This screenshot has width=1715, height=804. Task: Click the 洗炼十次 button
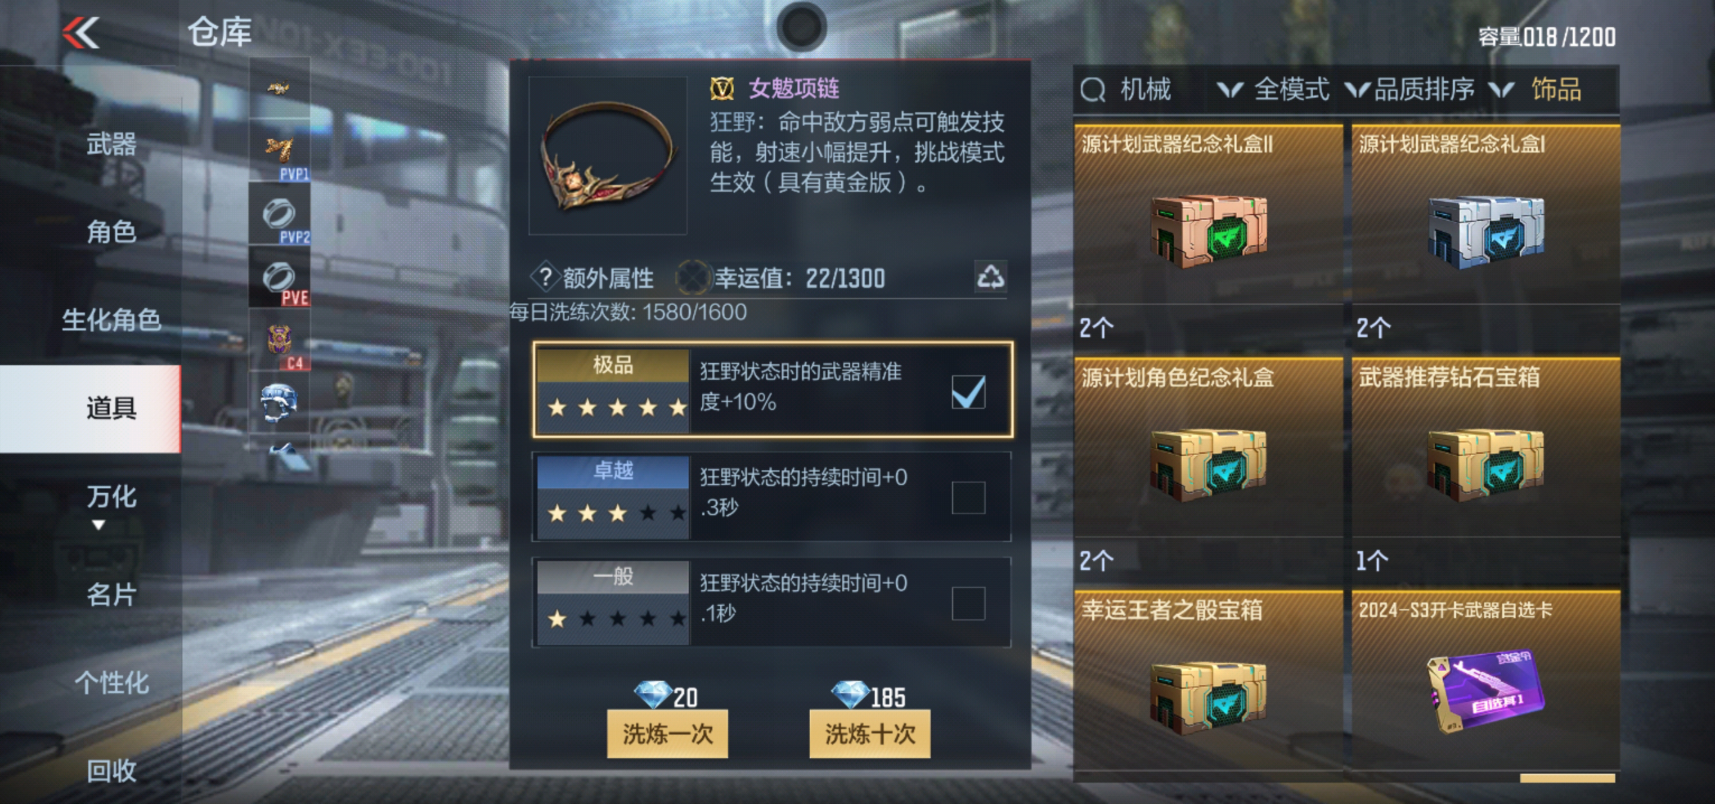[869, 734]
